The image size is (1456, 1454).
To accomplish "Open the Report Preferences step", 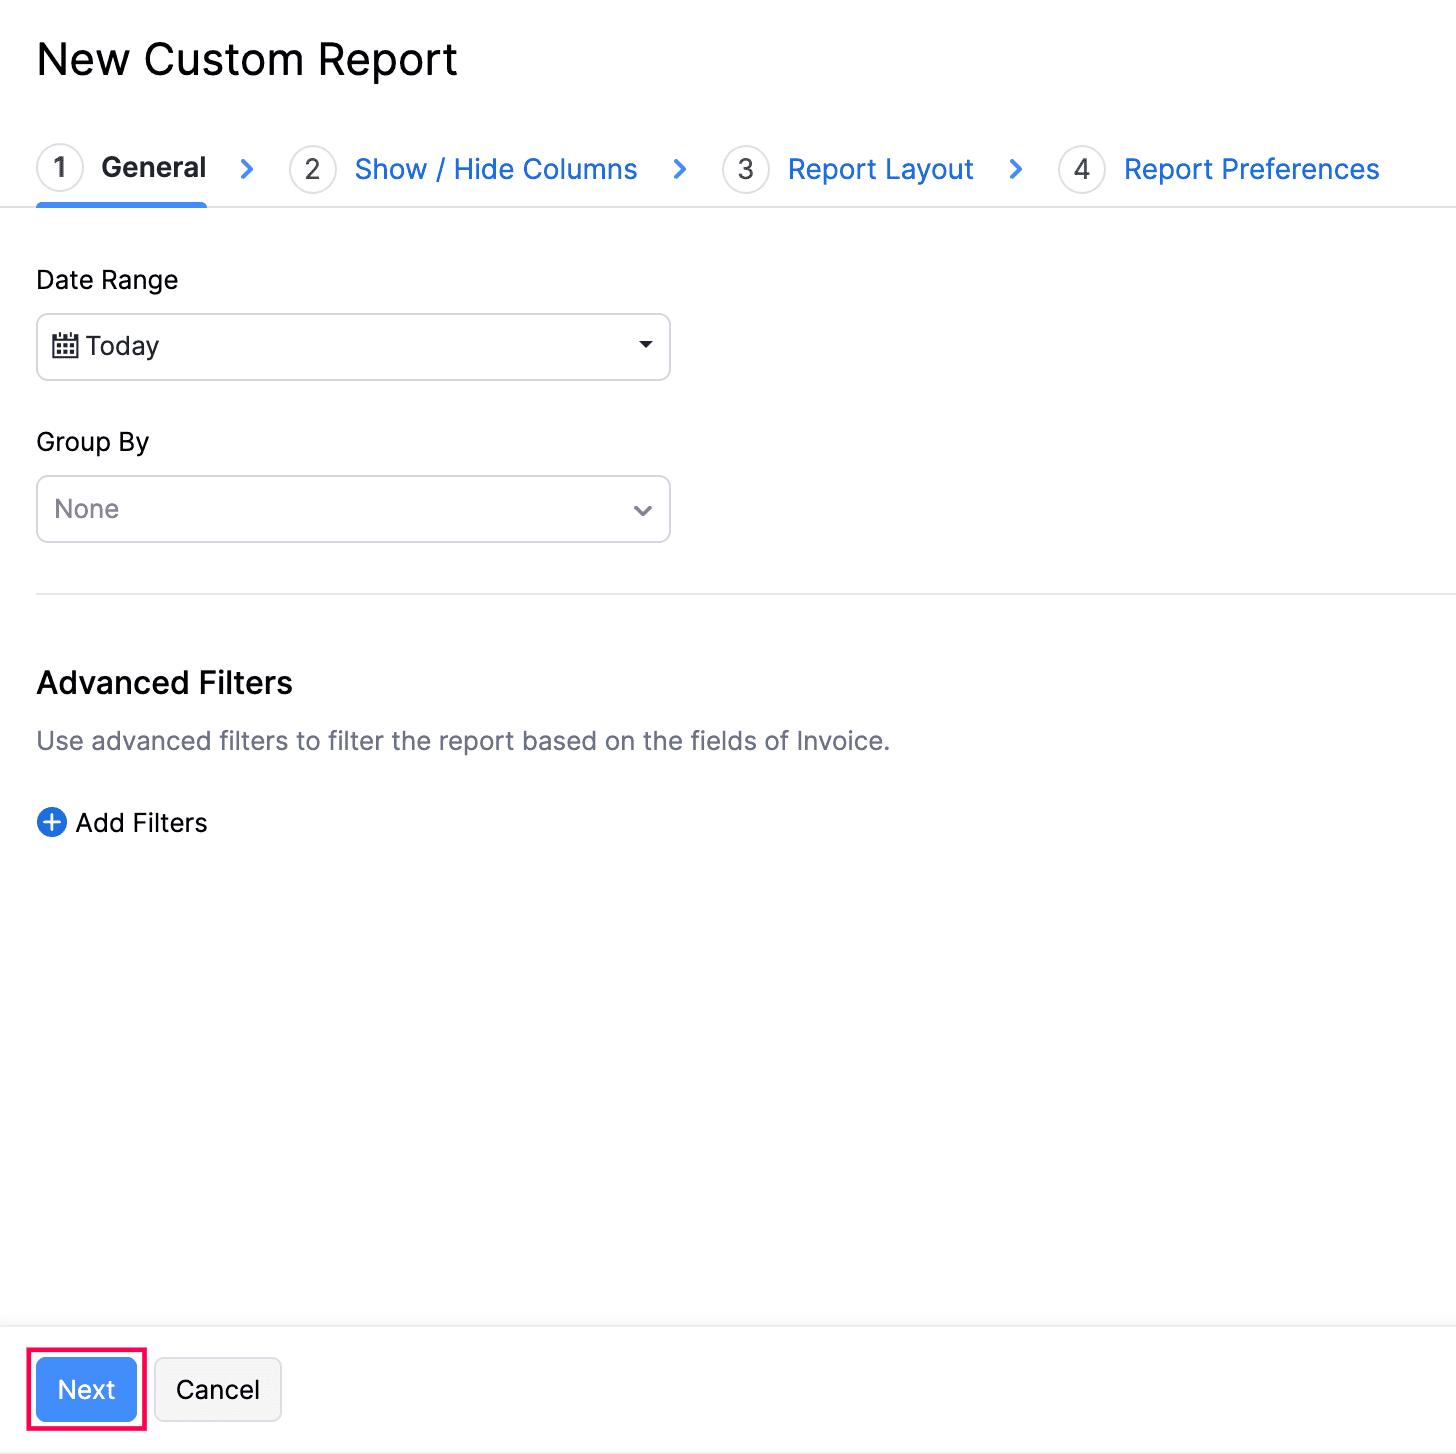I will pos(1251,169).
